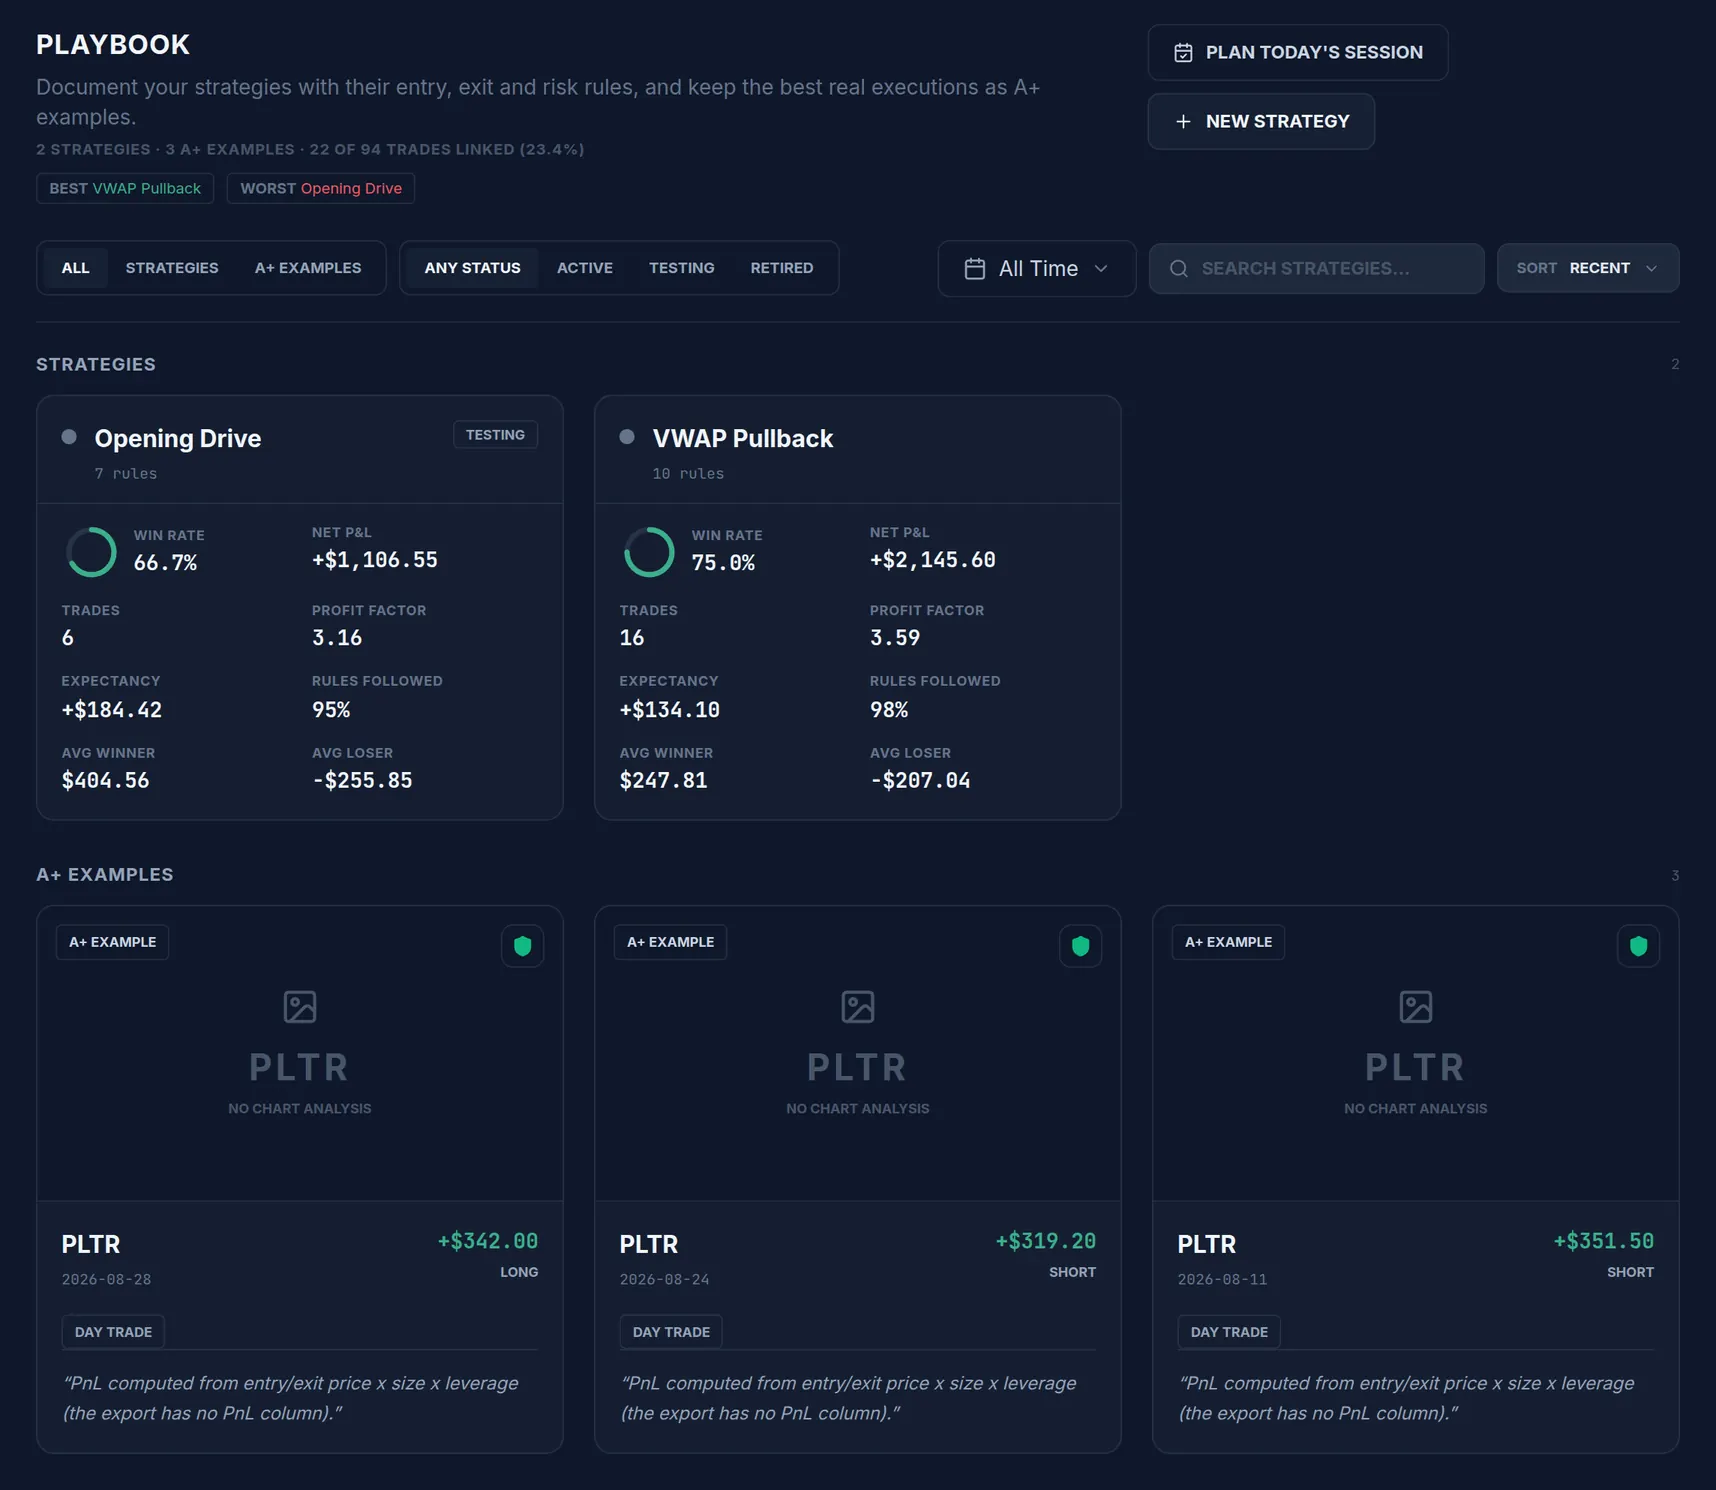Screen dimensions: 1716x1490
Task: Click the TESTING badge on Opening Drive
Action: (x=495, y=435)
